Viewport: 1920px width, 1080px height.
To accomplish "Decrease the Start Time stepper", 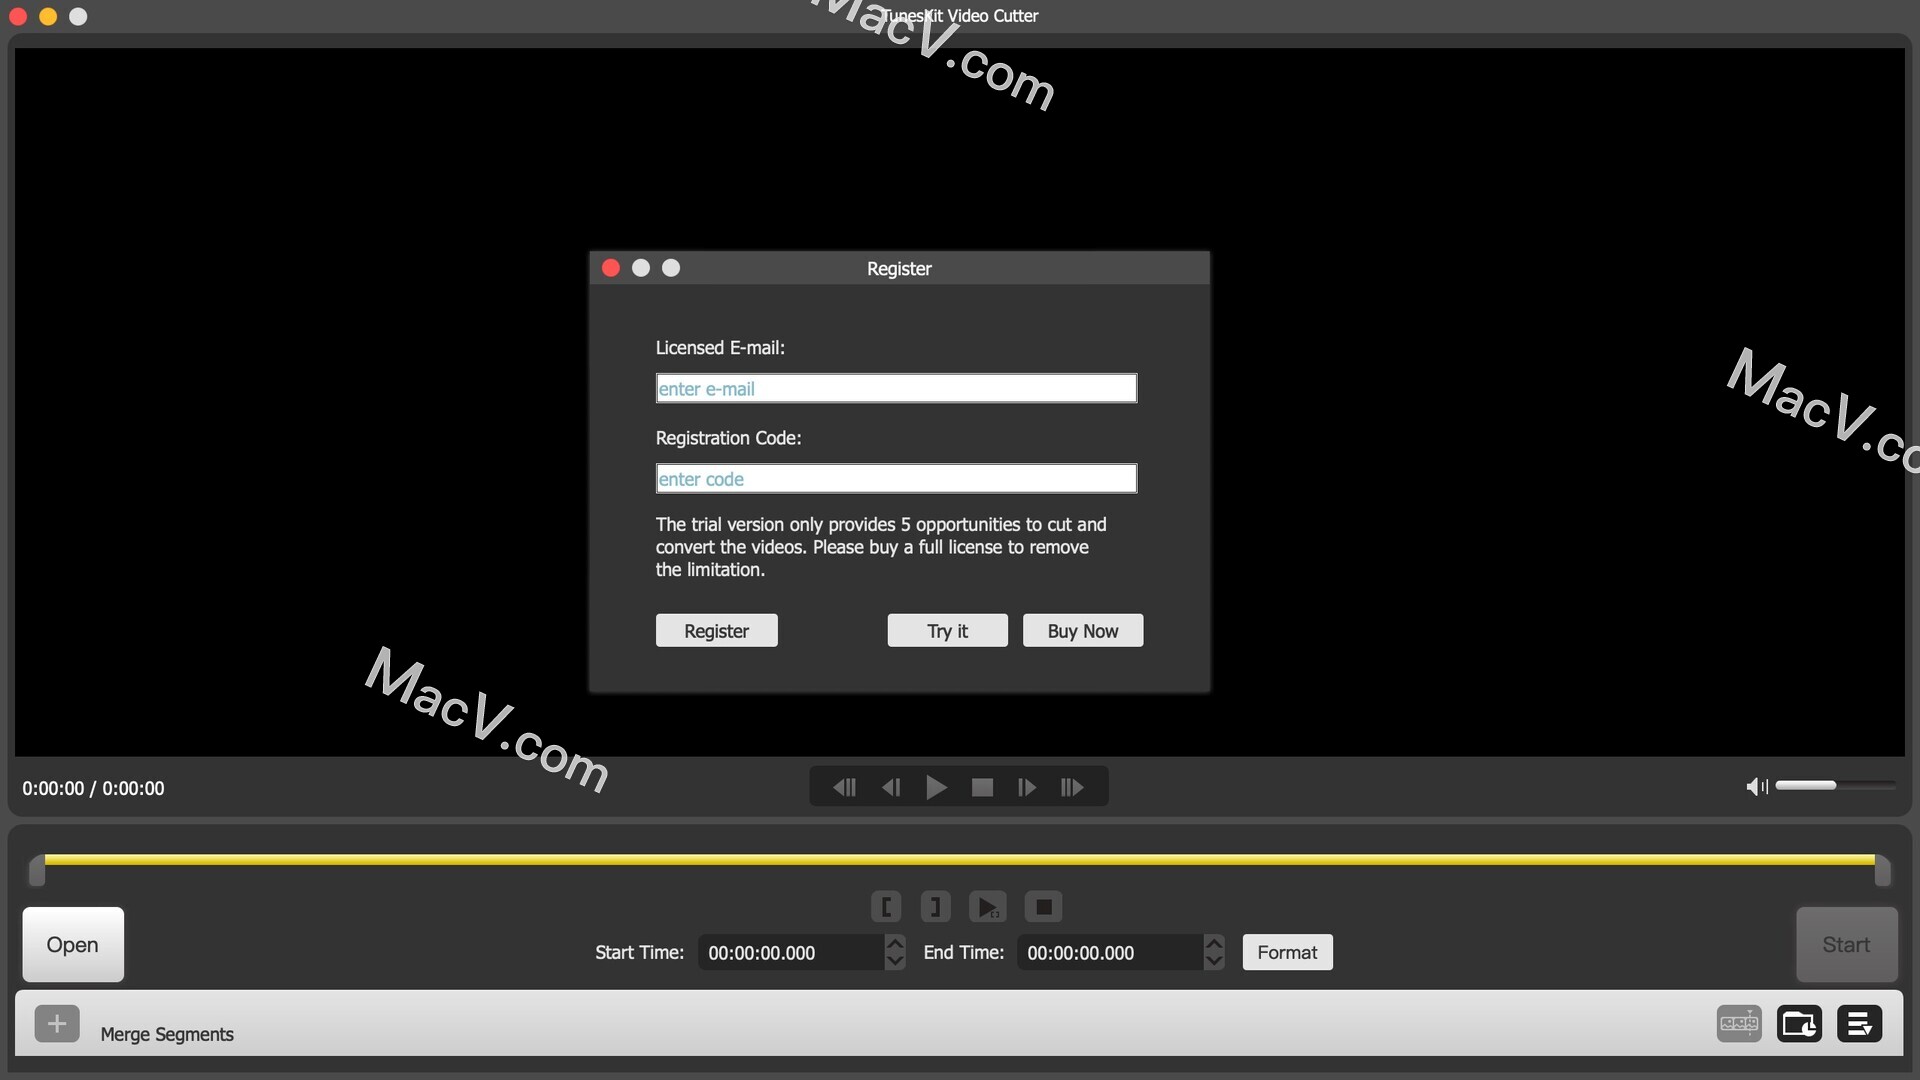I will tap(895, 961).
